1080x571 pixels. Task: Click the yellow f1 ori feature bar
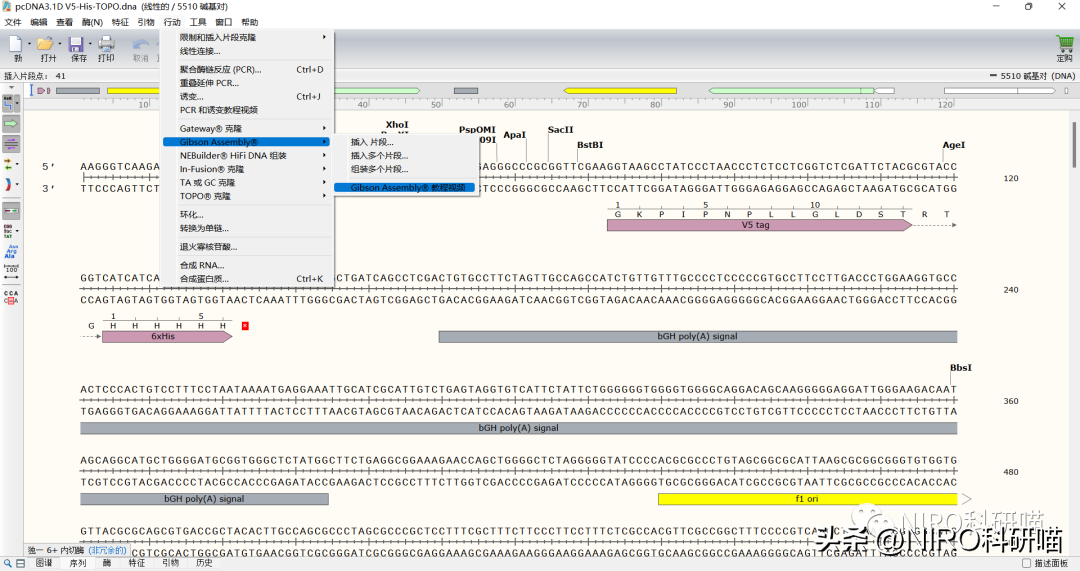click(806, 499)
